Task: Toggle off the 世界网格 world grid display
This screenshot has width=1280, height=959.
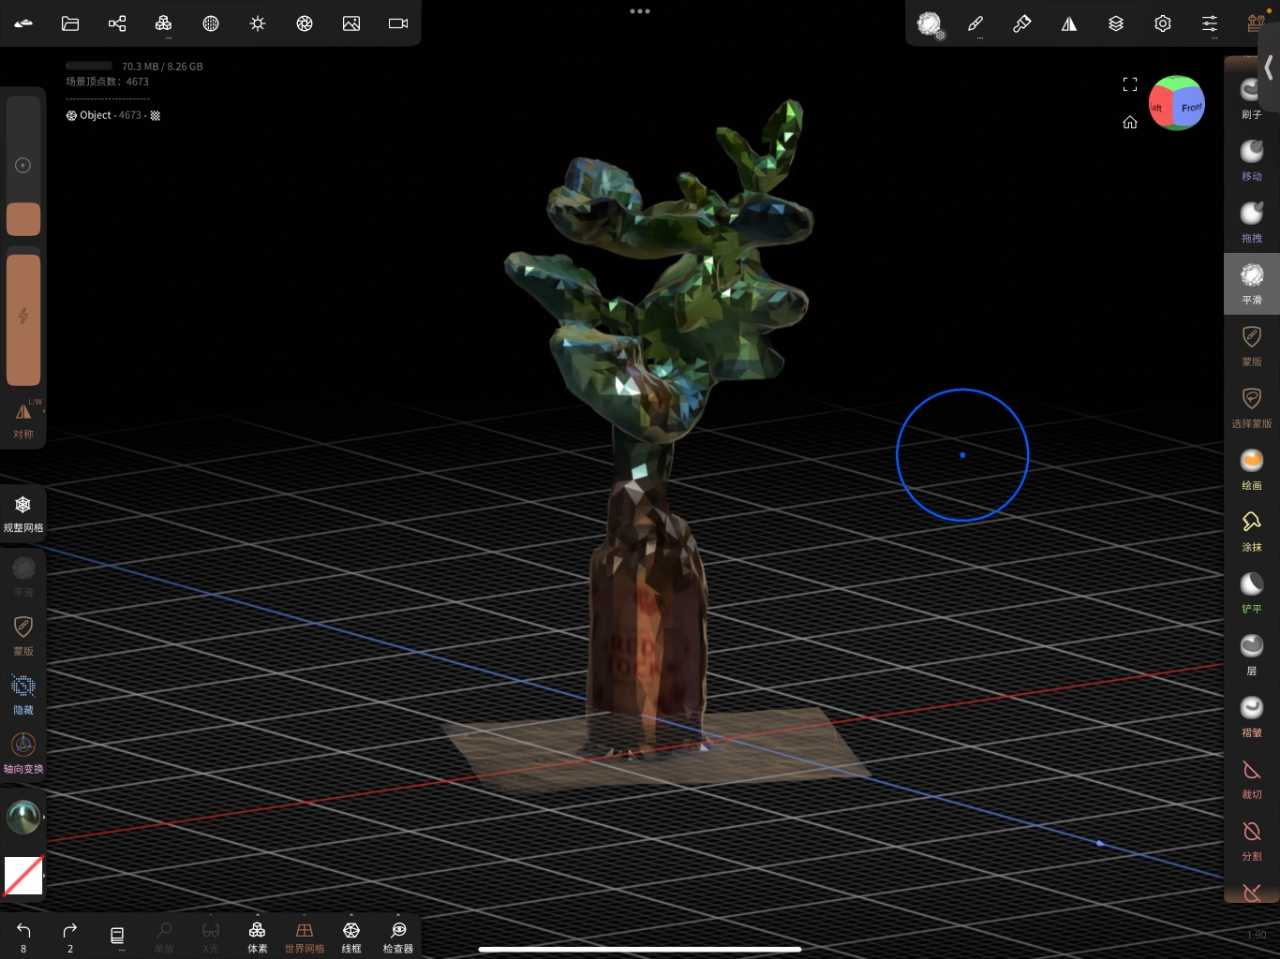Action: coord(304,936)
